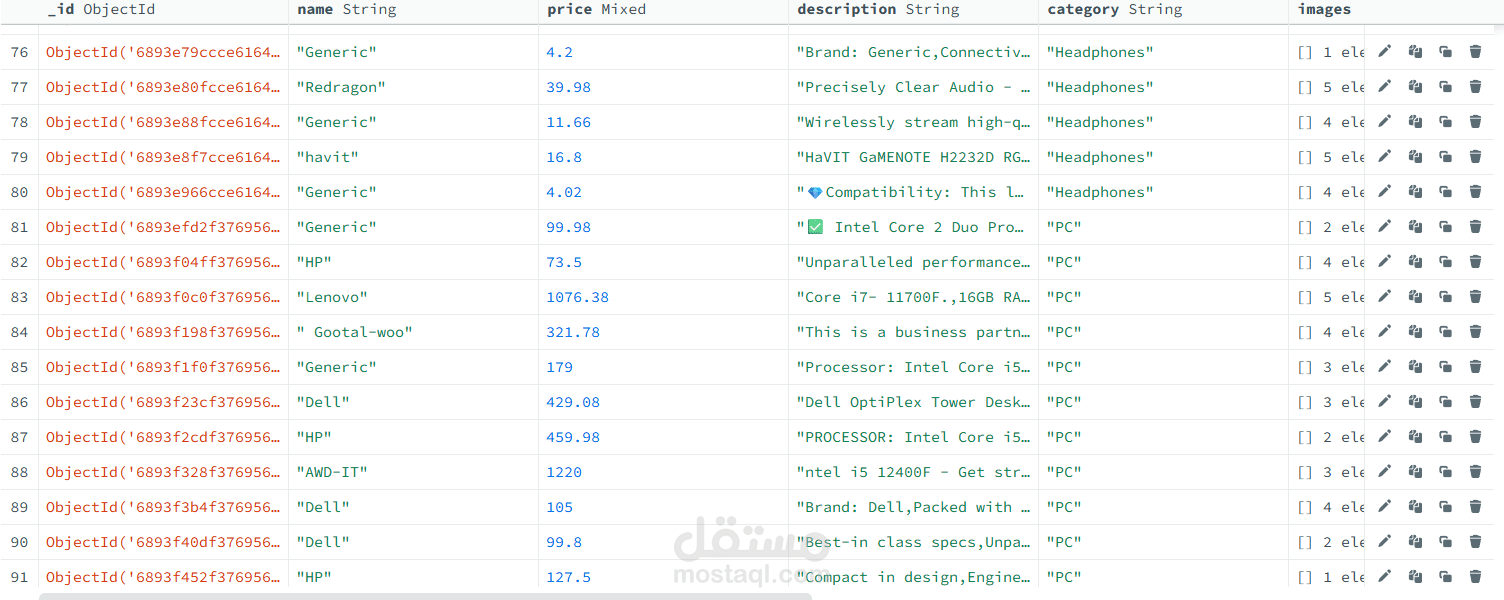Delete the havit document row 79
This screenshot has height=600, width=1504.
pyautogui.click(x=1475, y=157)
